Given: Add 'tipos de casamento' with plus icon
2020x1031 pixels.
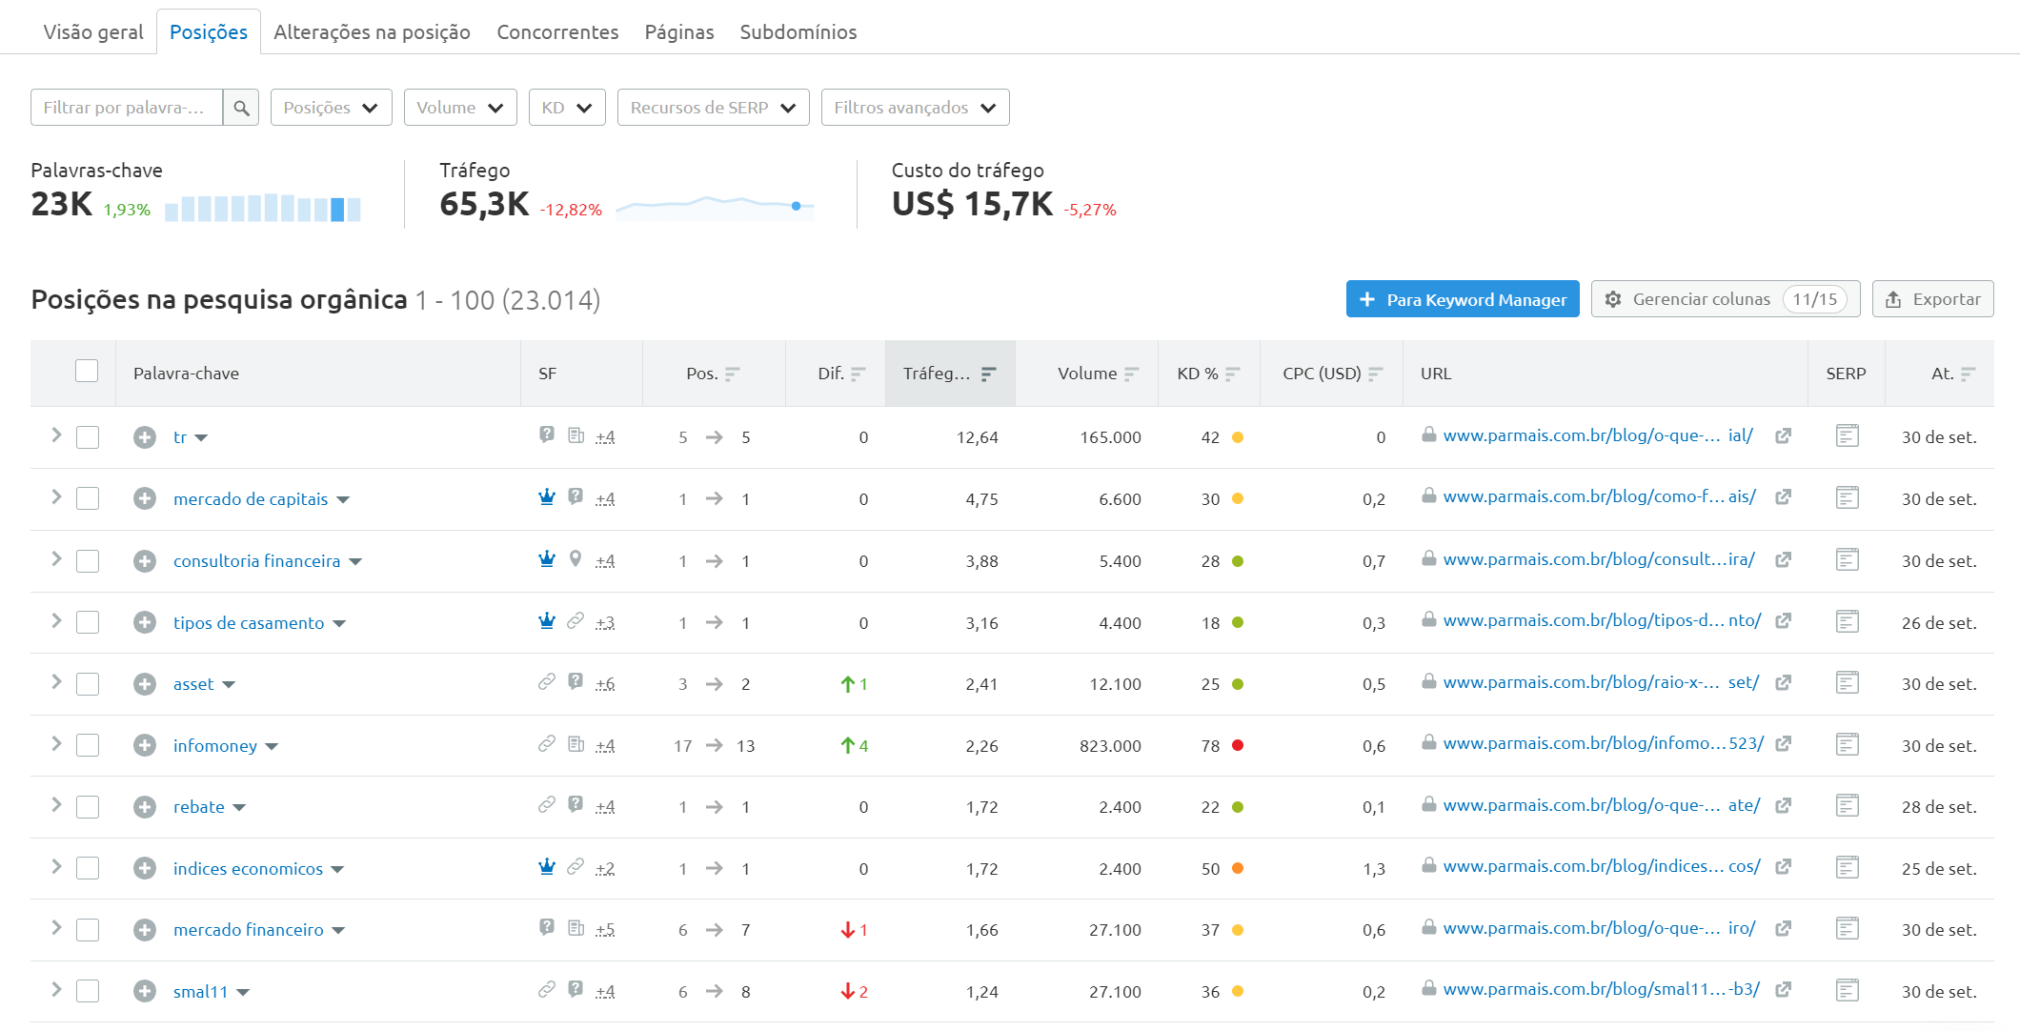Looking at the screenshot, I should pos(145,622).
